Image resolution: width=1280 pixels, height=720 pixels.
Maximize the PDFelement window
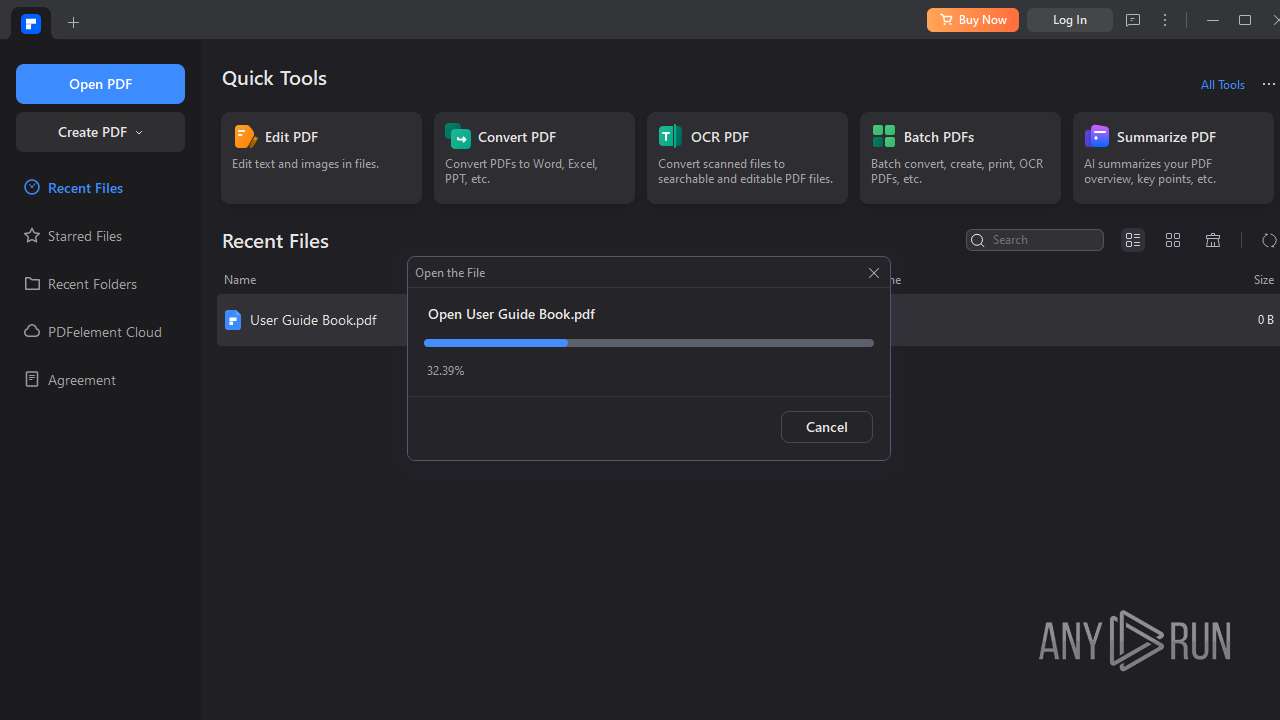click(x=1245, y=20)
